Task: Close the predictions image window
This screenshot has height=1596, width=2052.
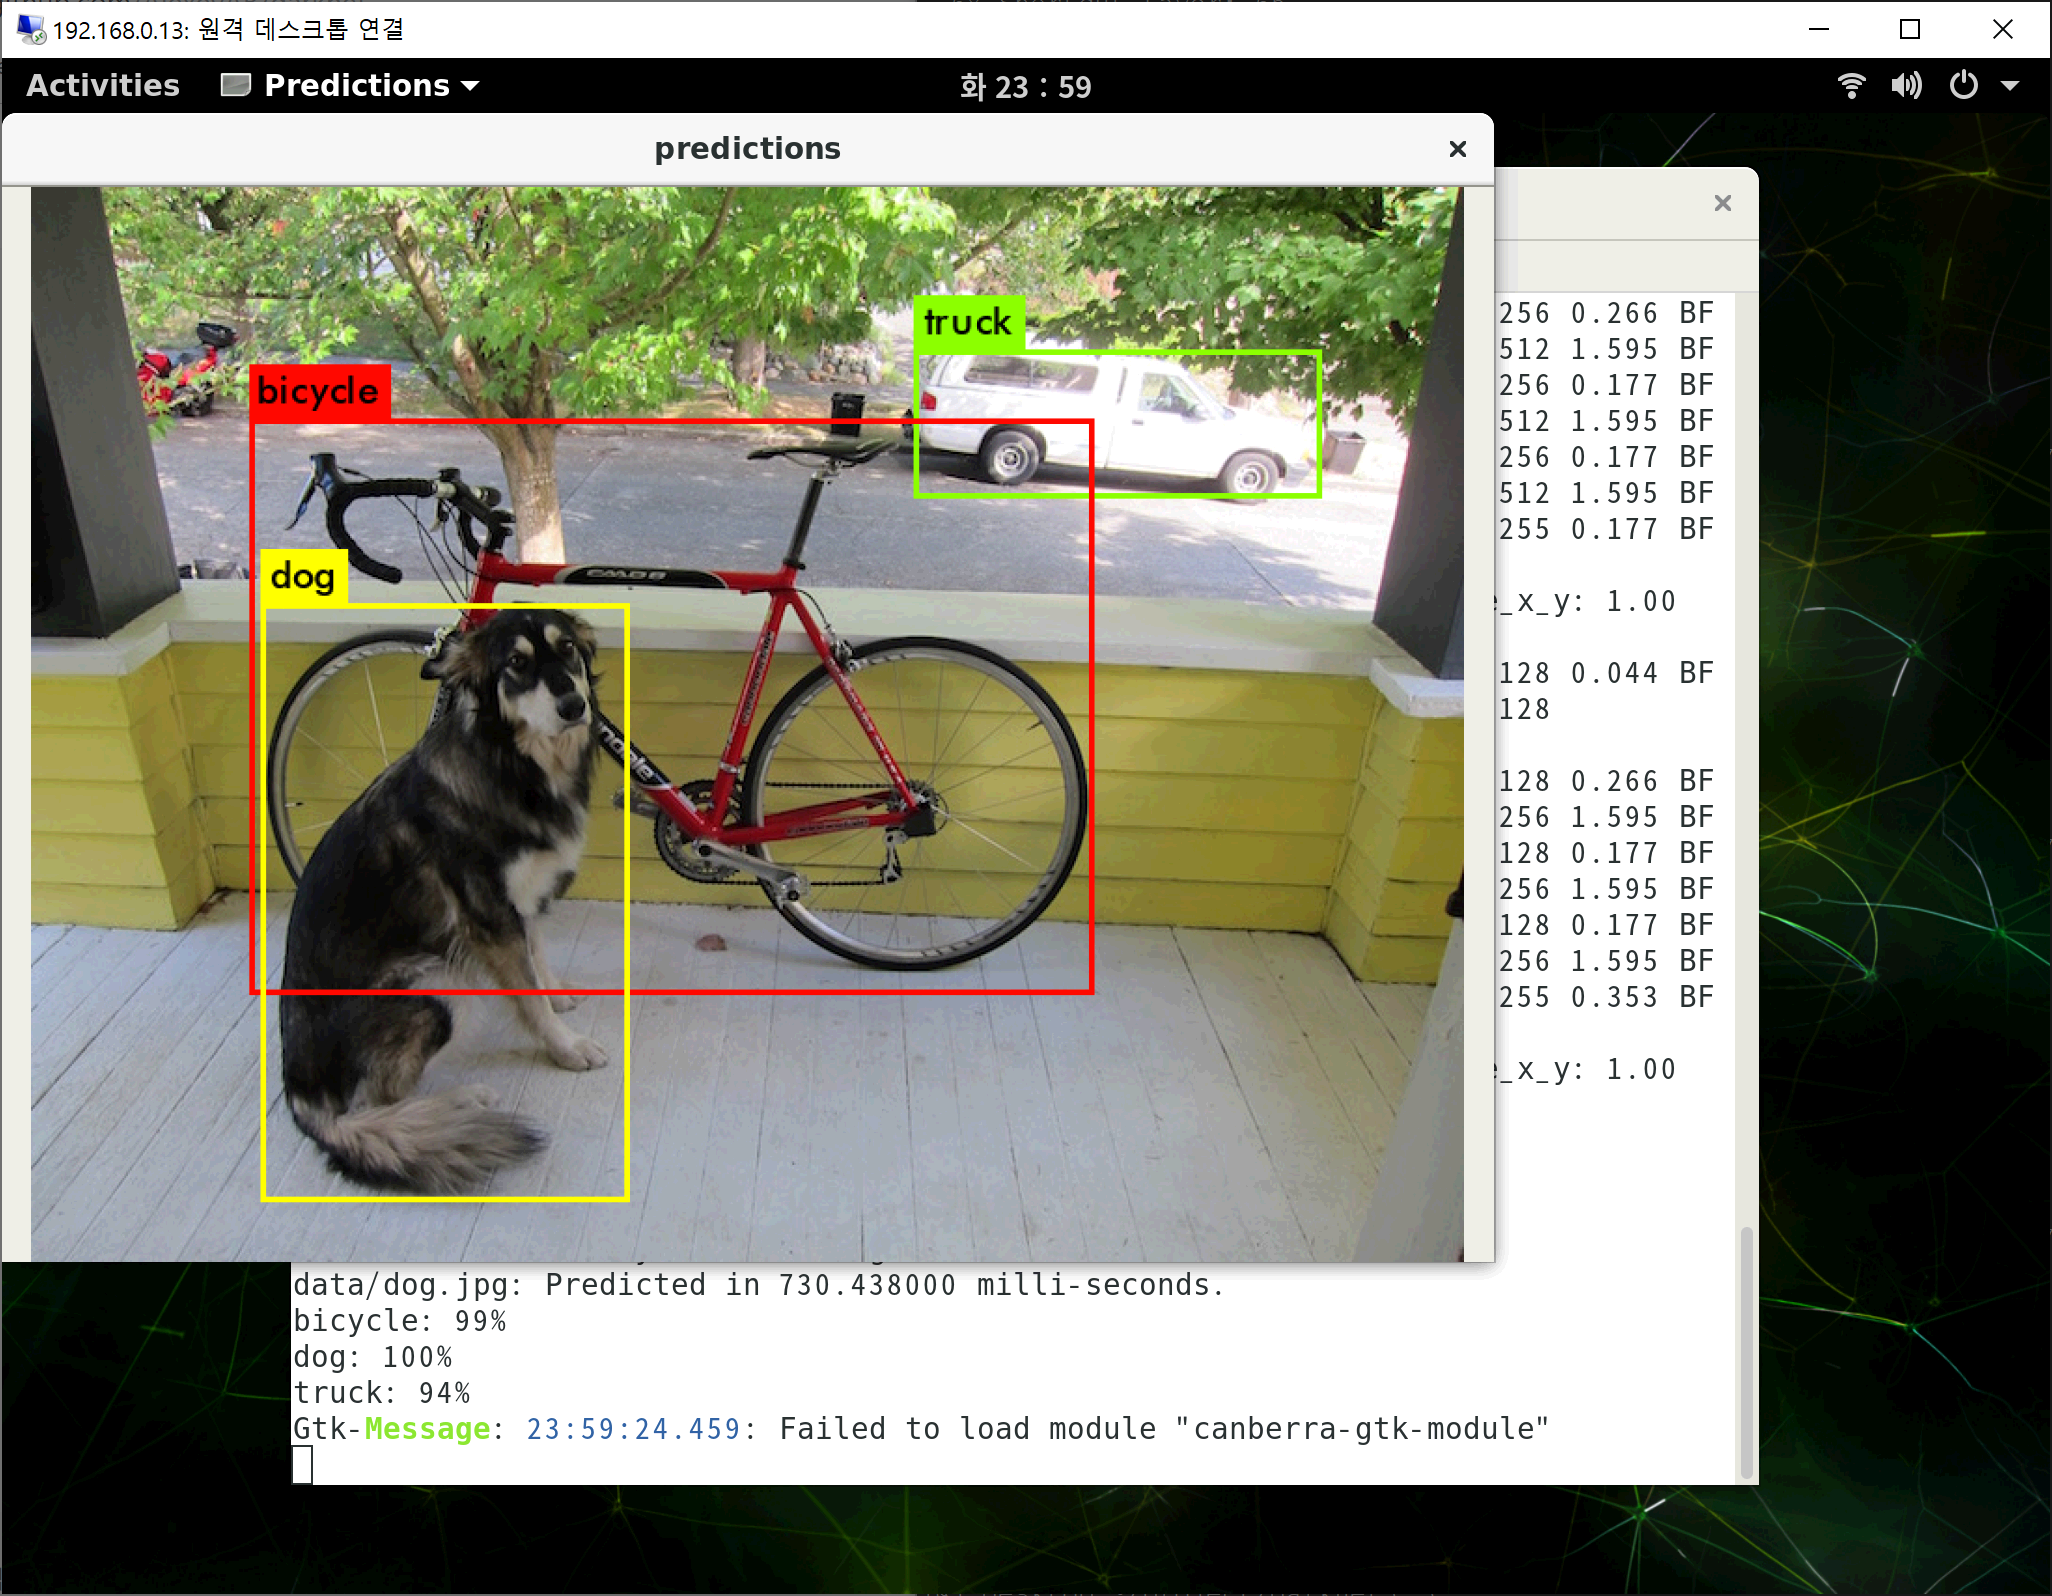Action: [x=1457, y=149]
